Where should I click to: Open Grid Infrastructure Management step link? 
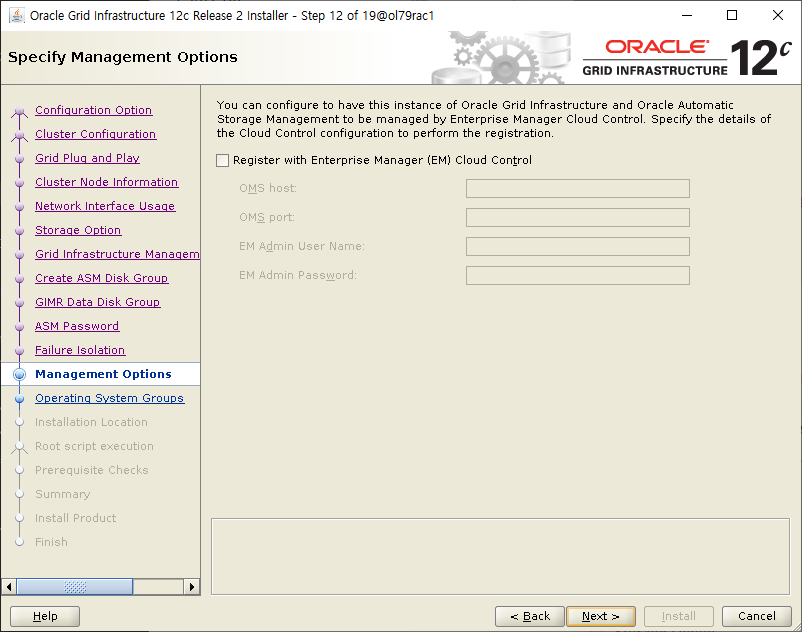[117, 254]
